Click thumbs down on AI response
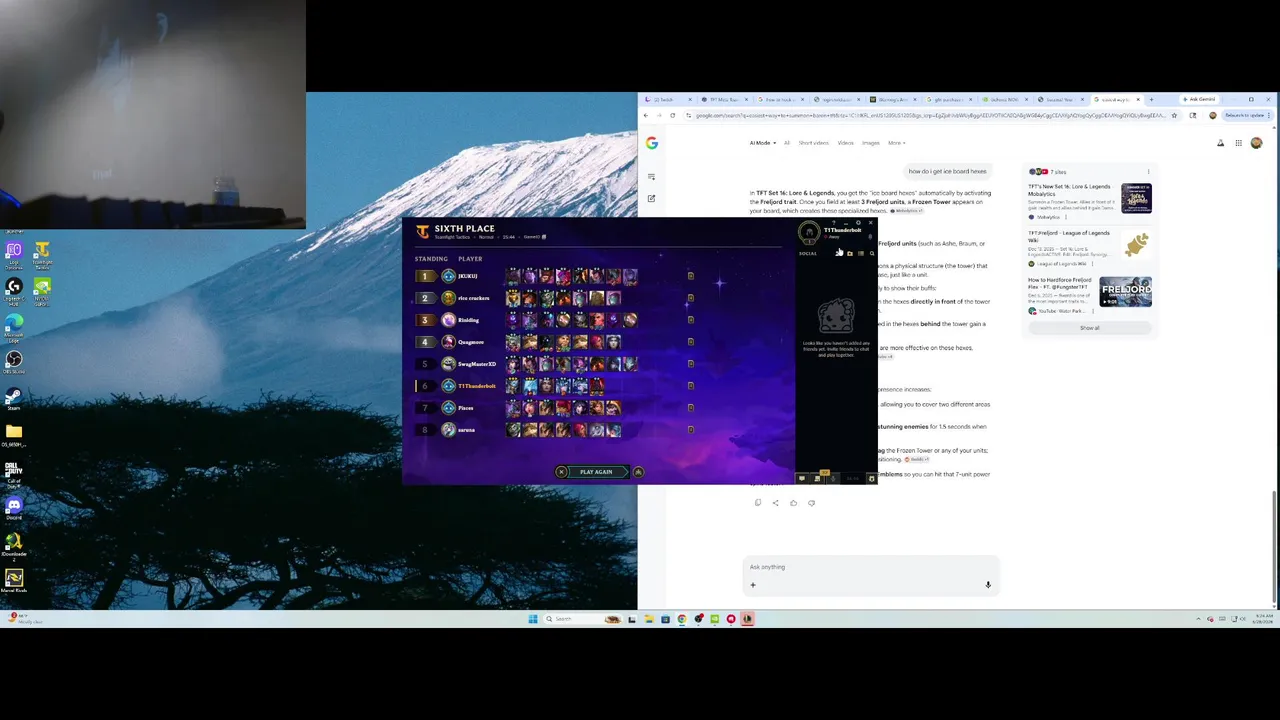Image resolution: width=1280 pixels, height=720 pixels. 811,503
